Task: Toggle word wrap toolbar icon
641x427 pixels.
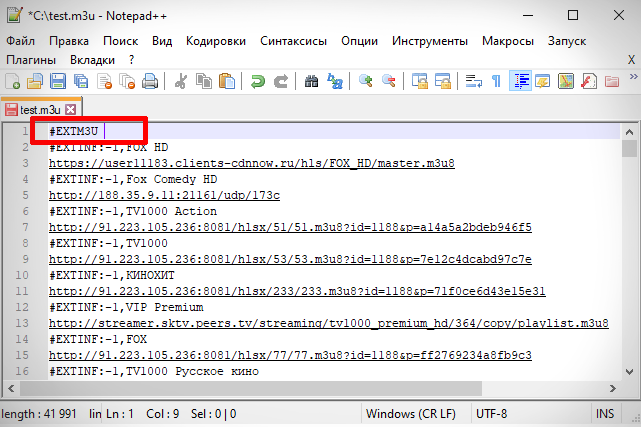Action: (473, 81)
